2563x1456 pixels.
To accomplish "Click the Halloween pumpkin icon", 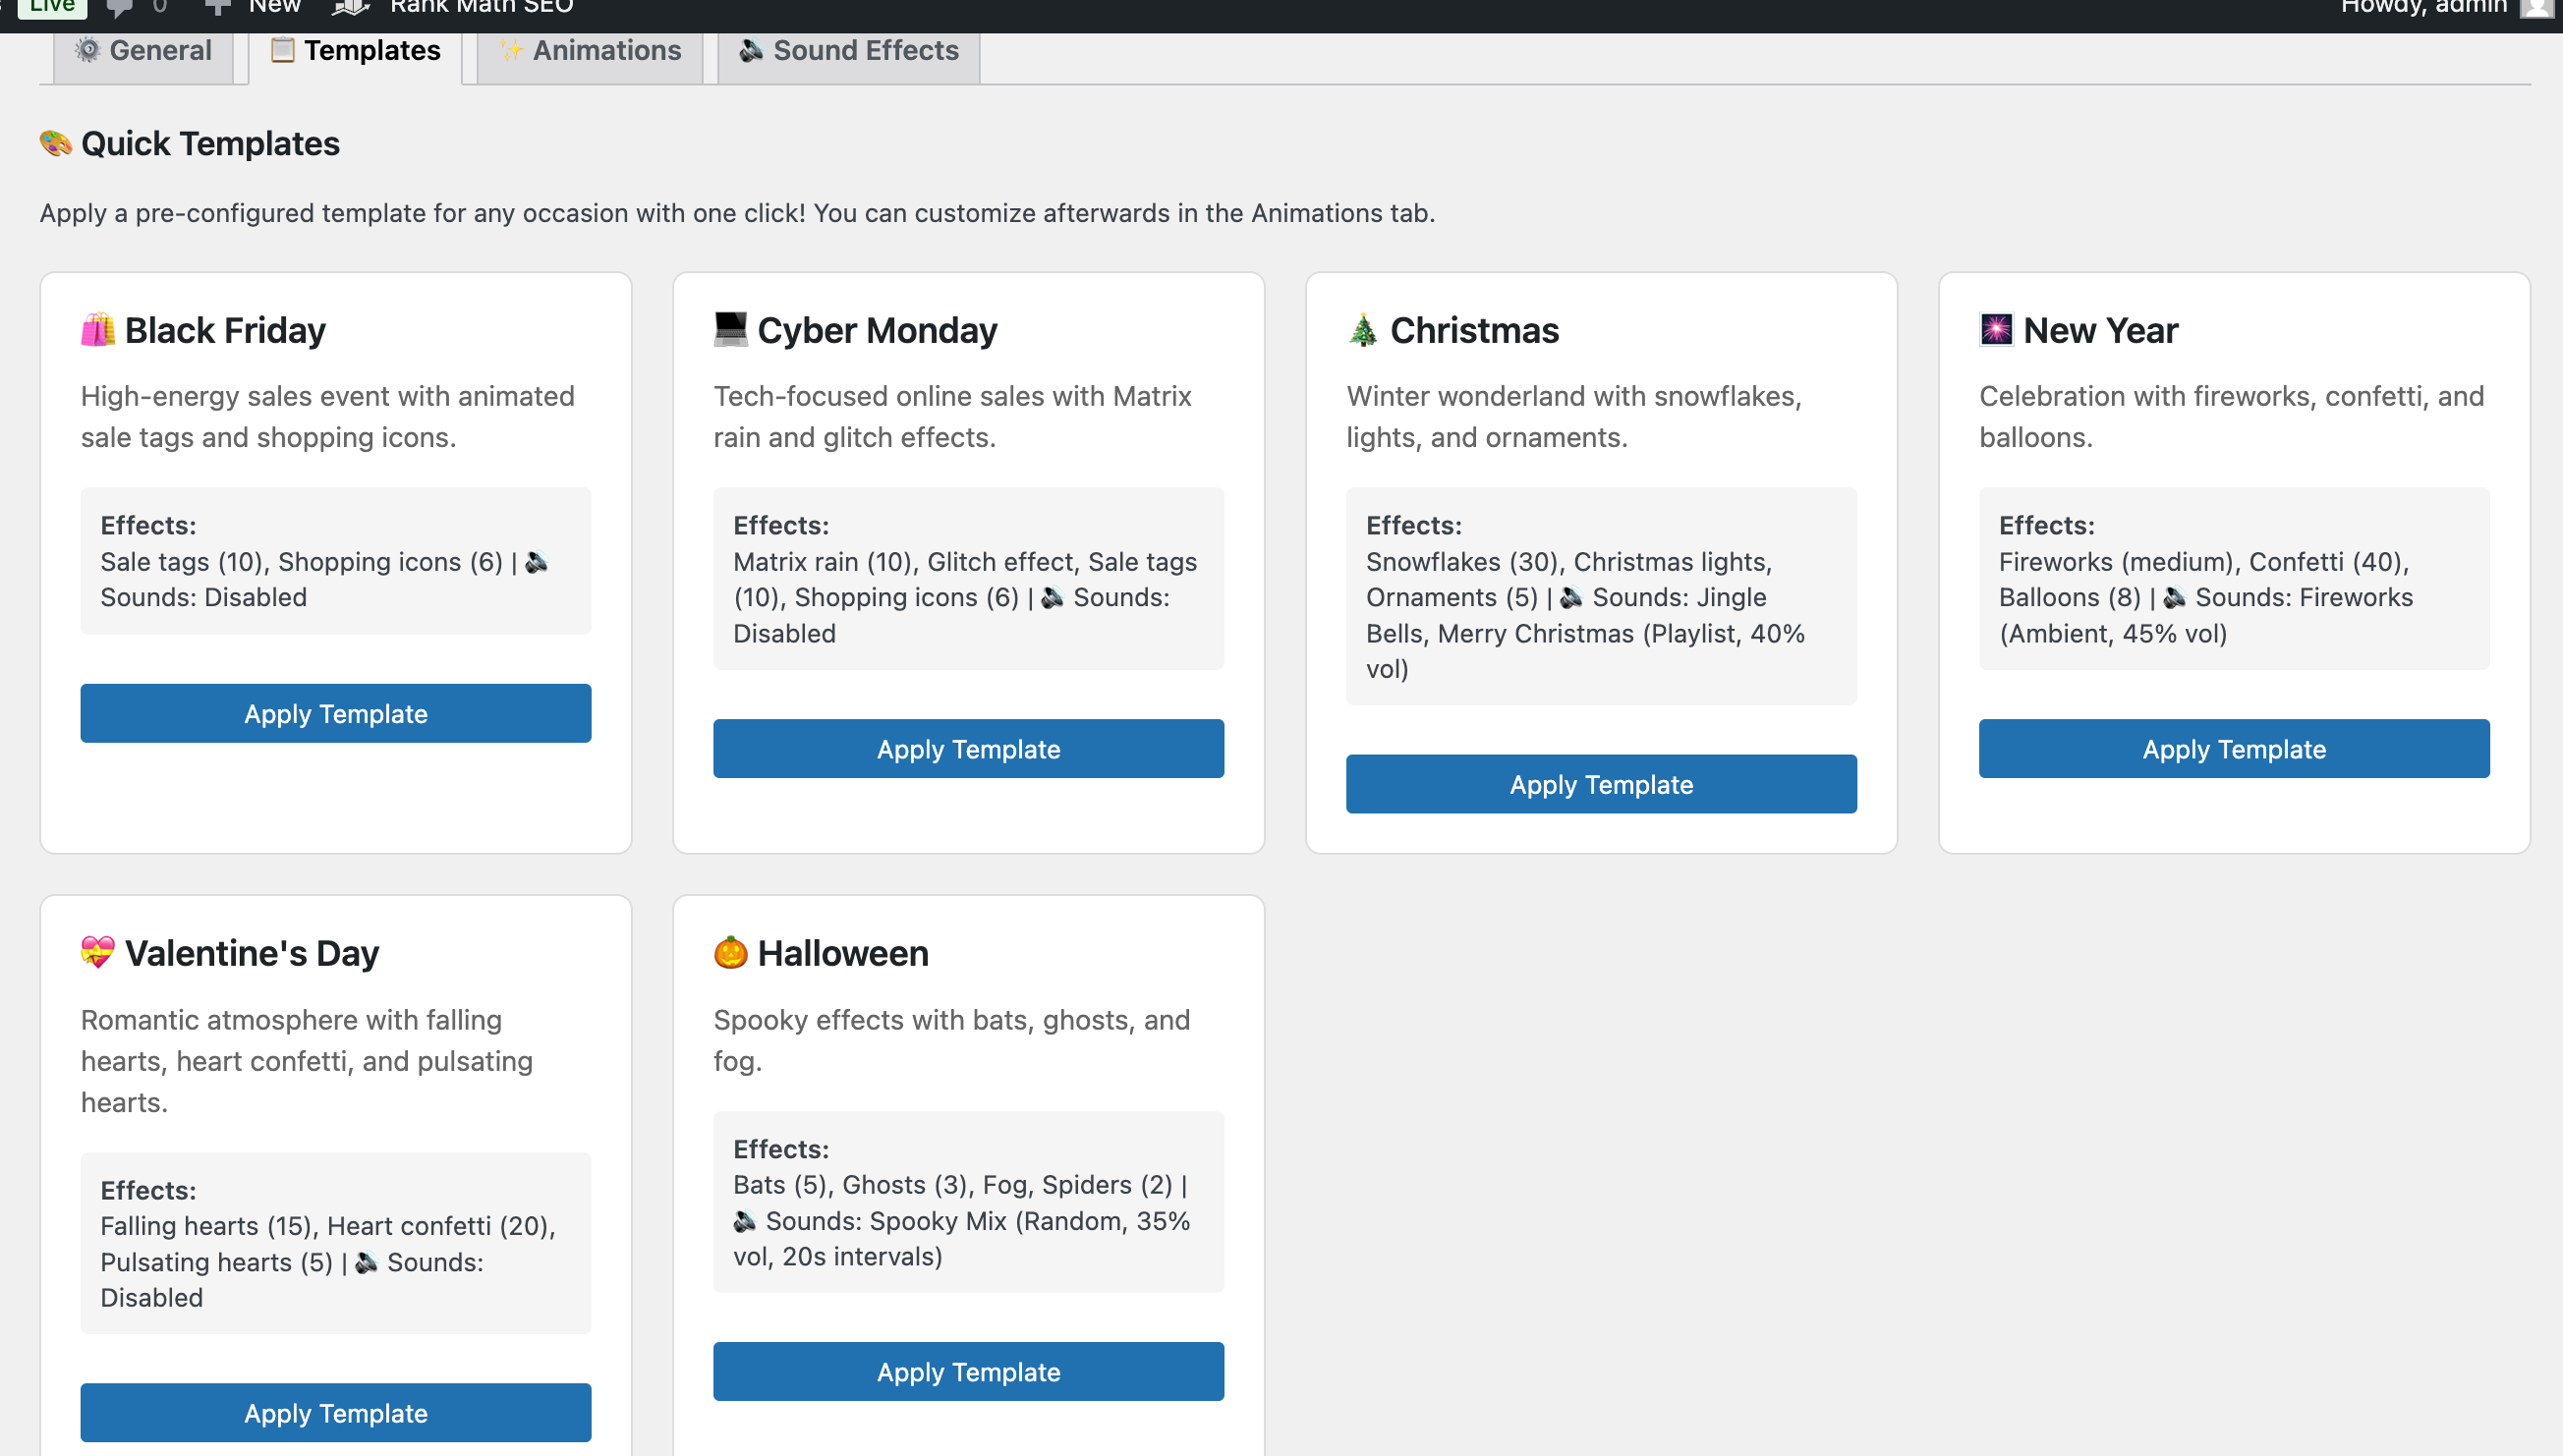I will click(730, 952).
